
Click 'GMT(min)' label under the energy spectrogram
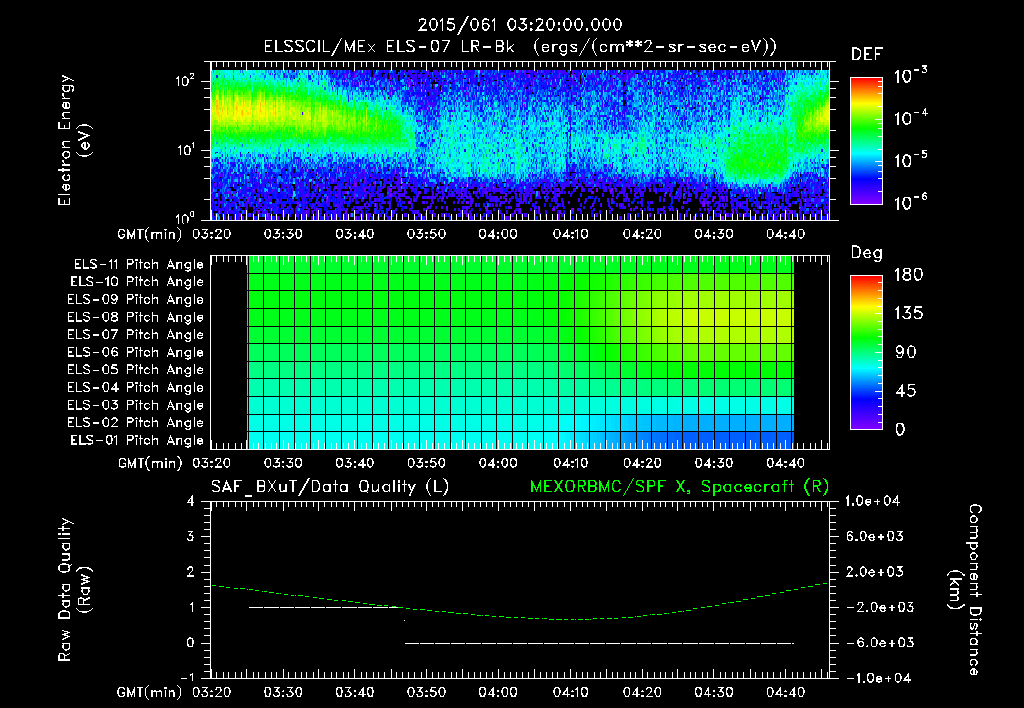pyautogui.click(x=150, y=234)
